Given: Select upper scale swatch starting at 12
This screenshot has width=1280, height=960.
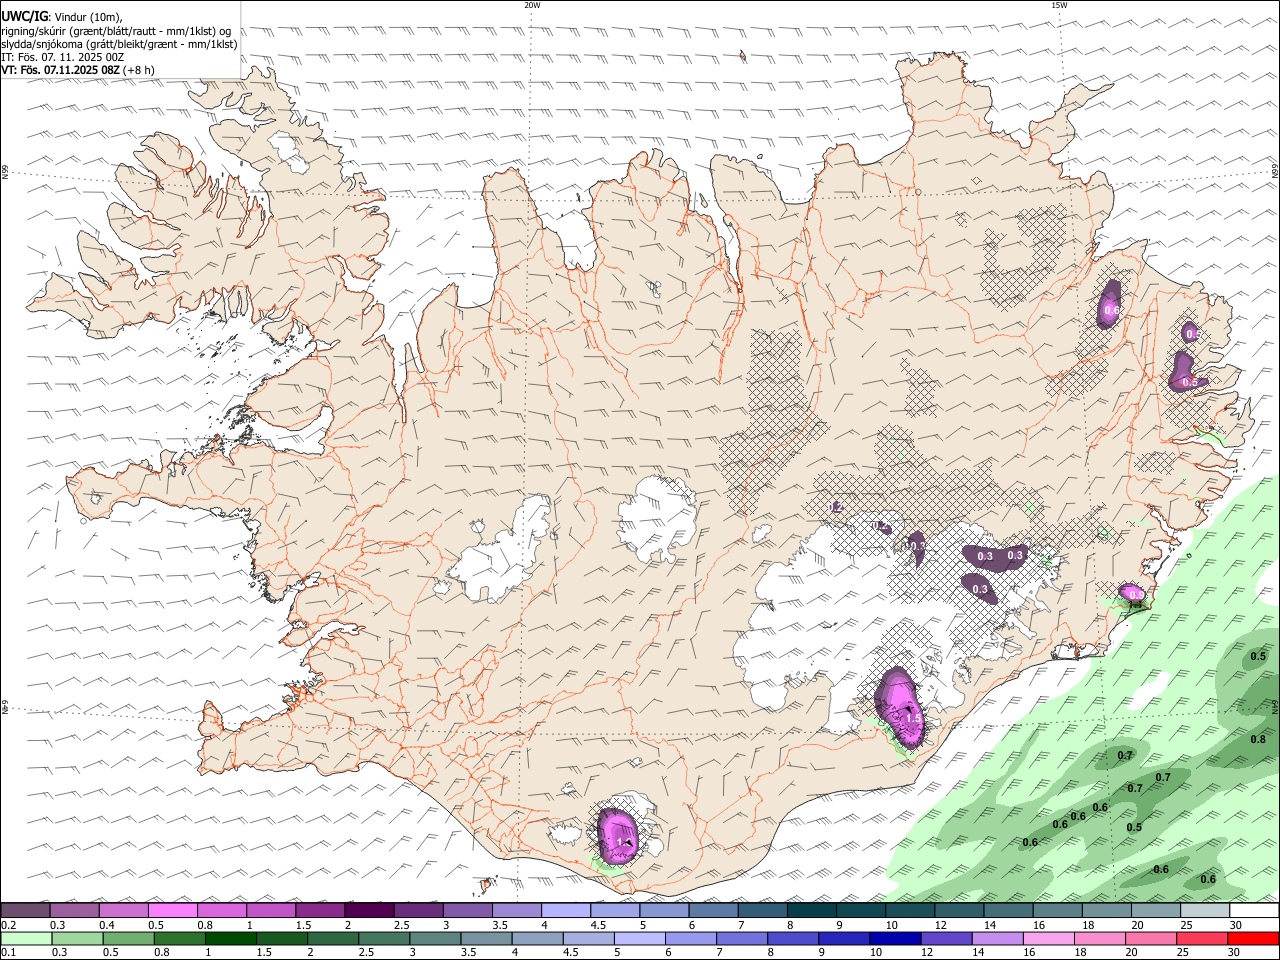Looking at the screenshot, I should (x=958, y=910).
